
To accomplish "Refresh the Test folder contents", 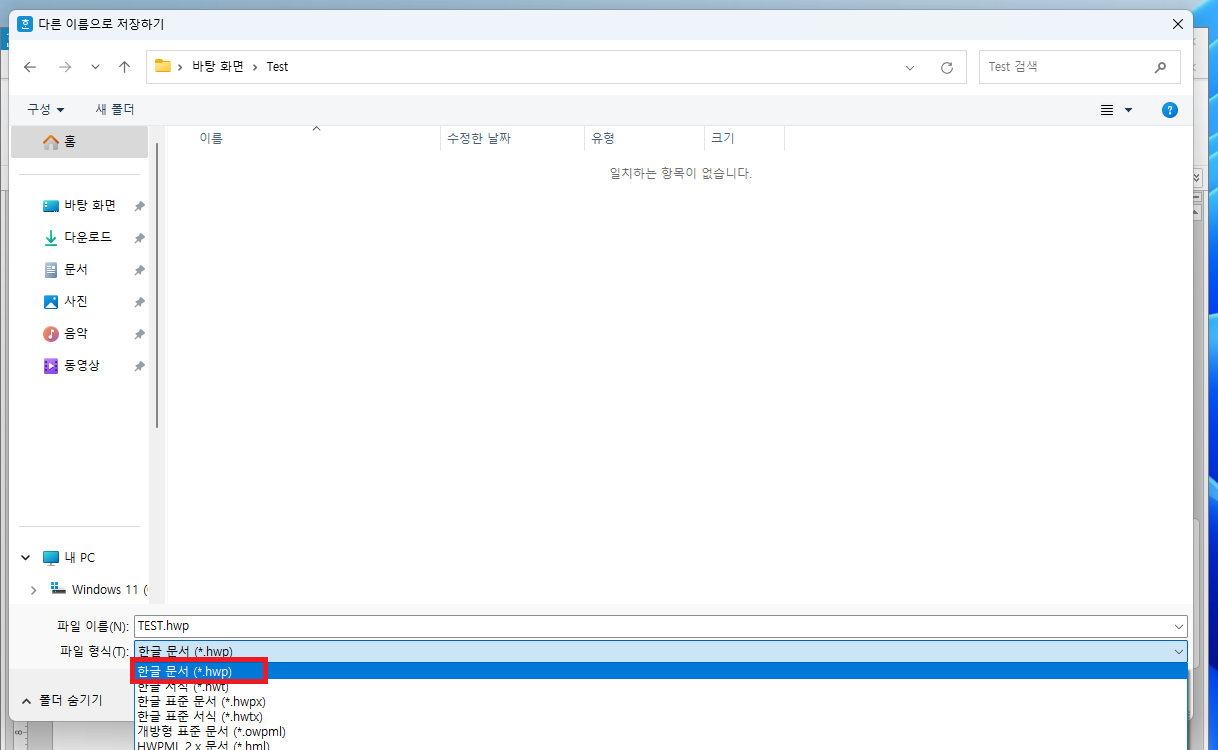I will point(946,66).
